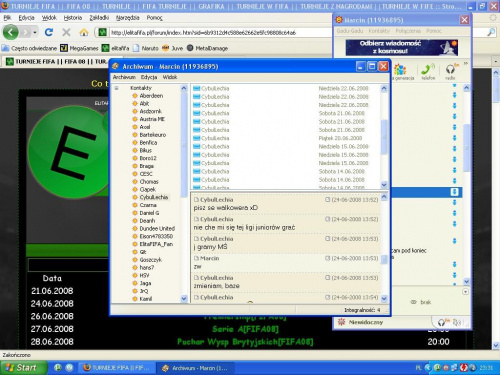Click Marcin message 'zw'
500x375 pixels.
[197, 267]
